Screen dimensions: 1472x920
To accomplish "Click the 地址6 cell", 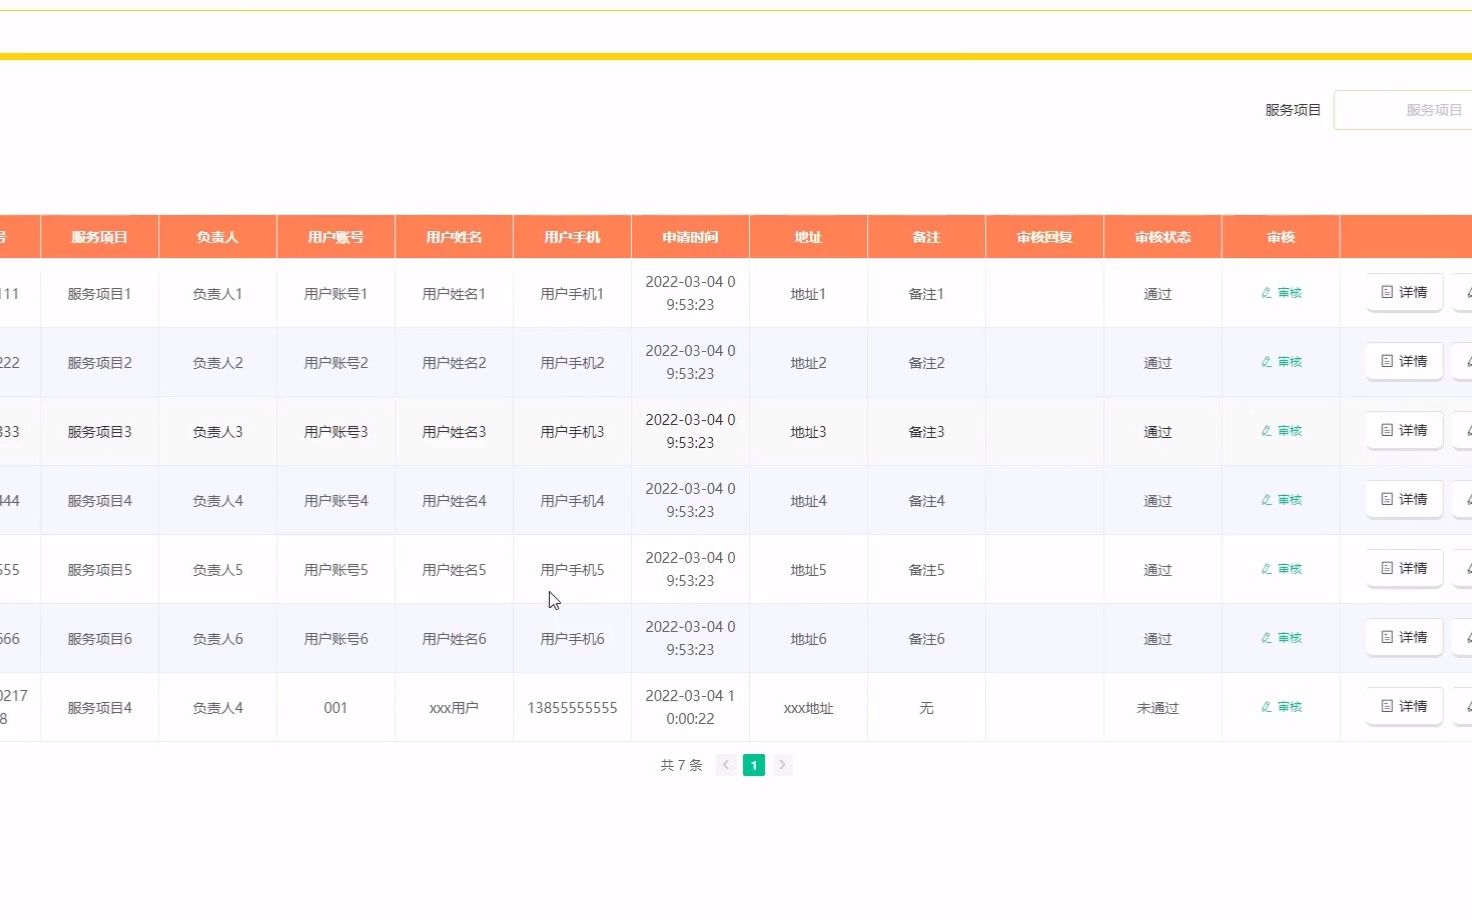I will tap(808, 639).
